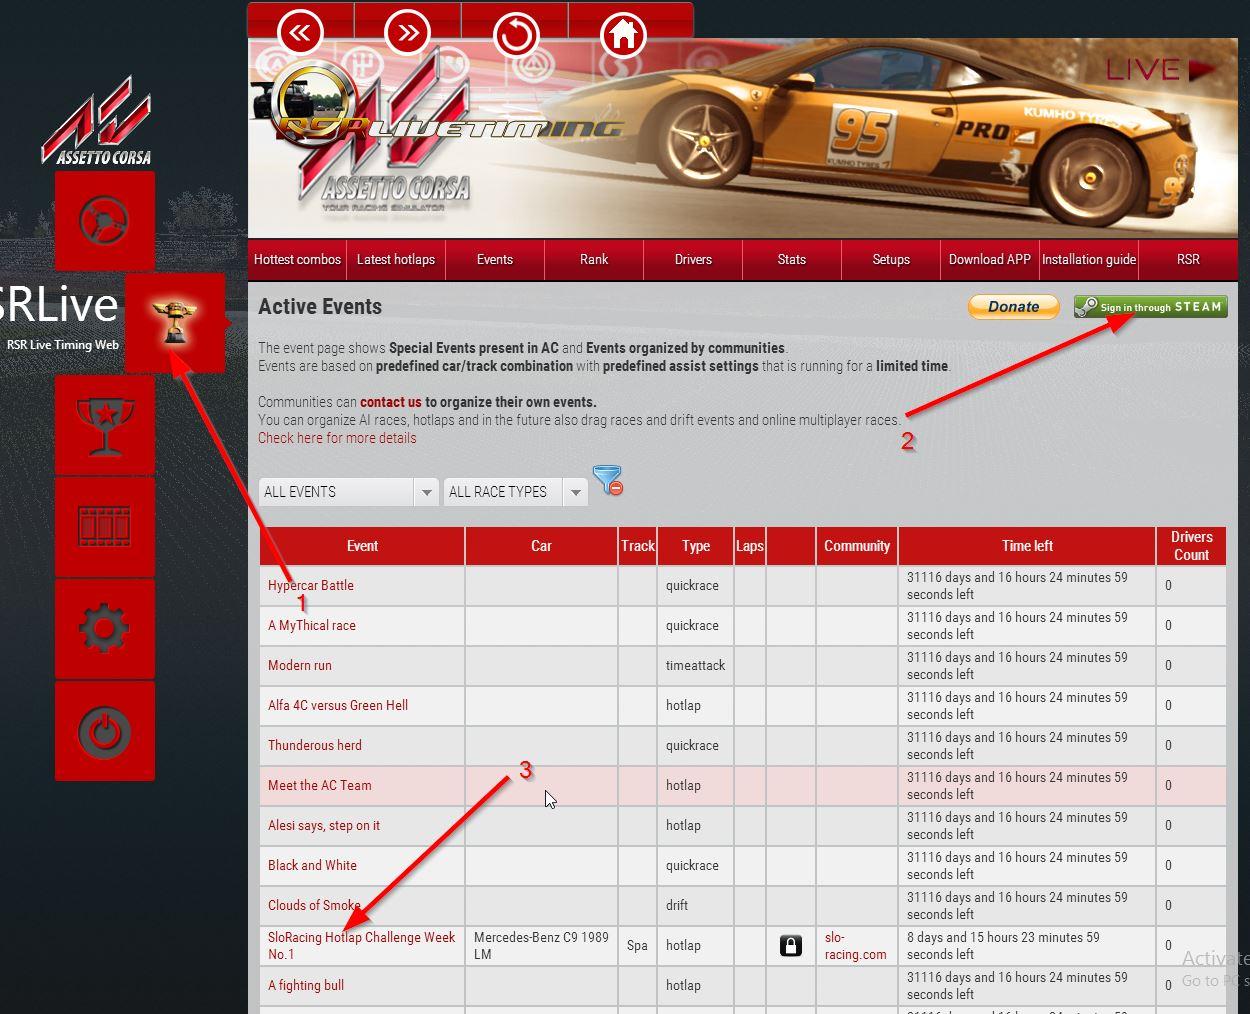Click the power exit tile
Screen dimensions: 1250x1014
pos(105,731)
